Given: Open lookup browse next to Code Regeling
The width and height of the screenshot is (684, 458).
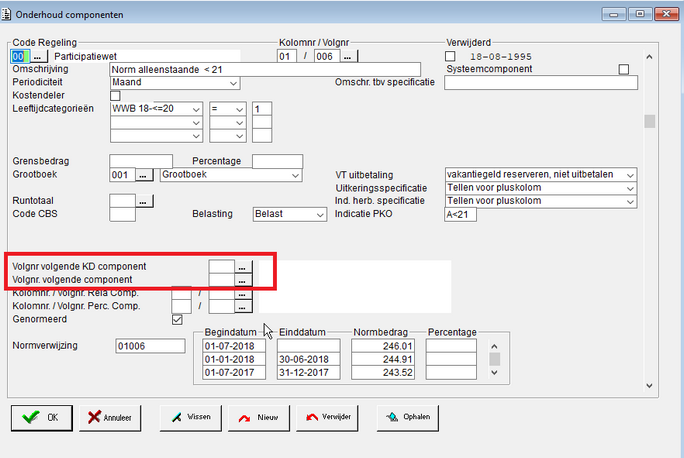Looking at the screenshot, I should (x=38, y=57).
